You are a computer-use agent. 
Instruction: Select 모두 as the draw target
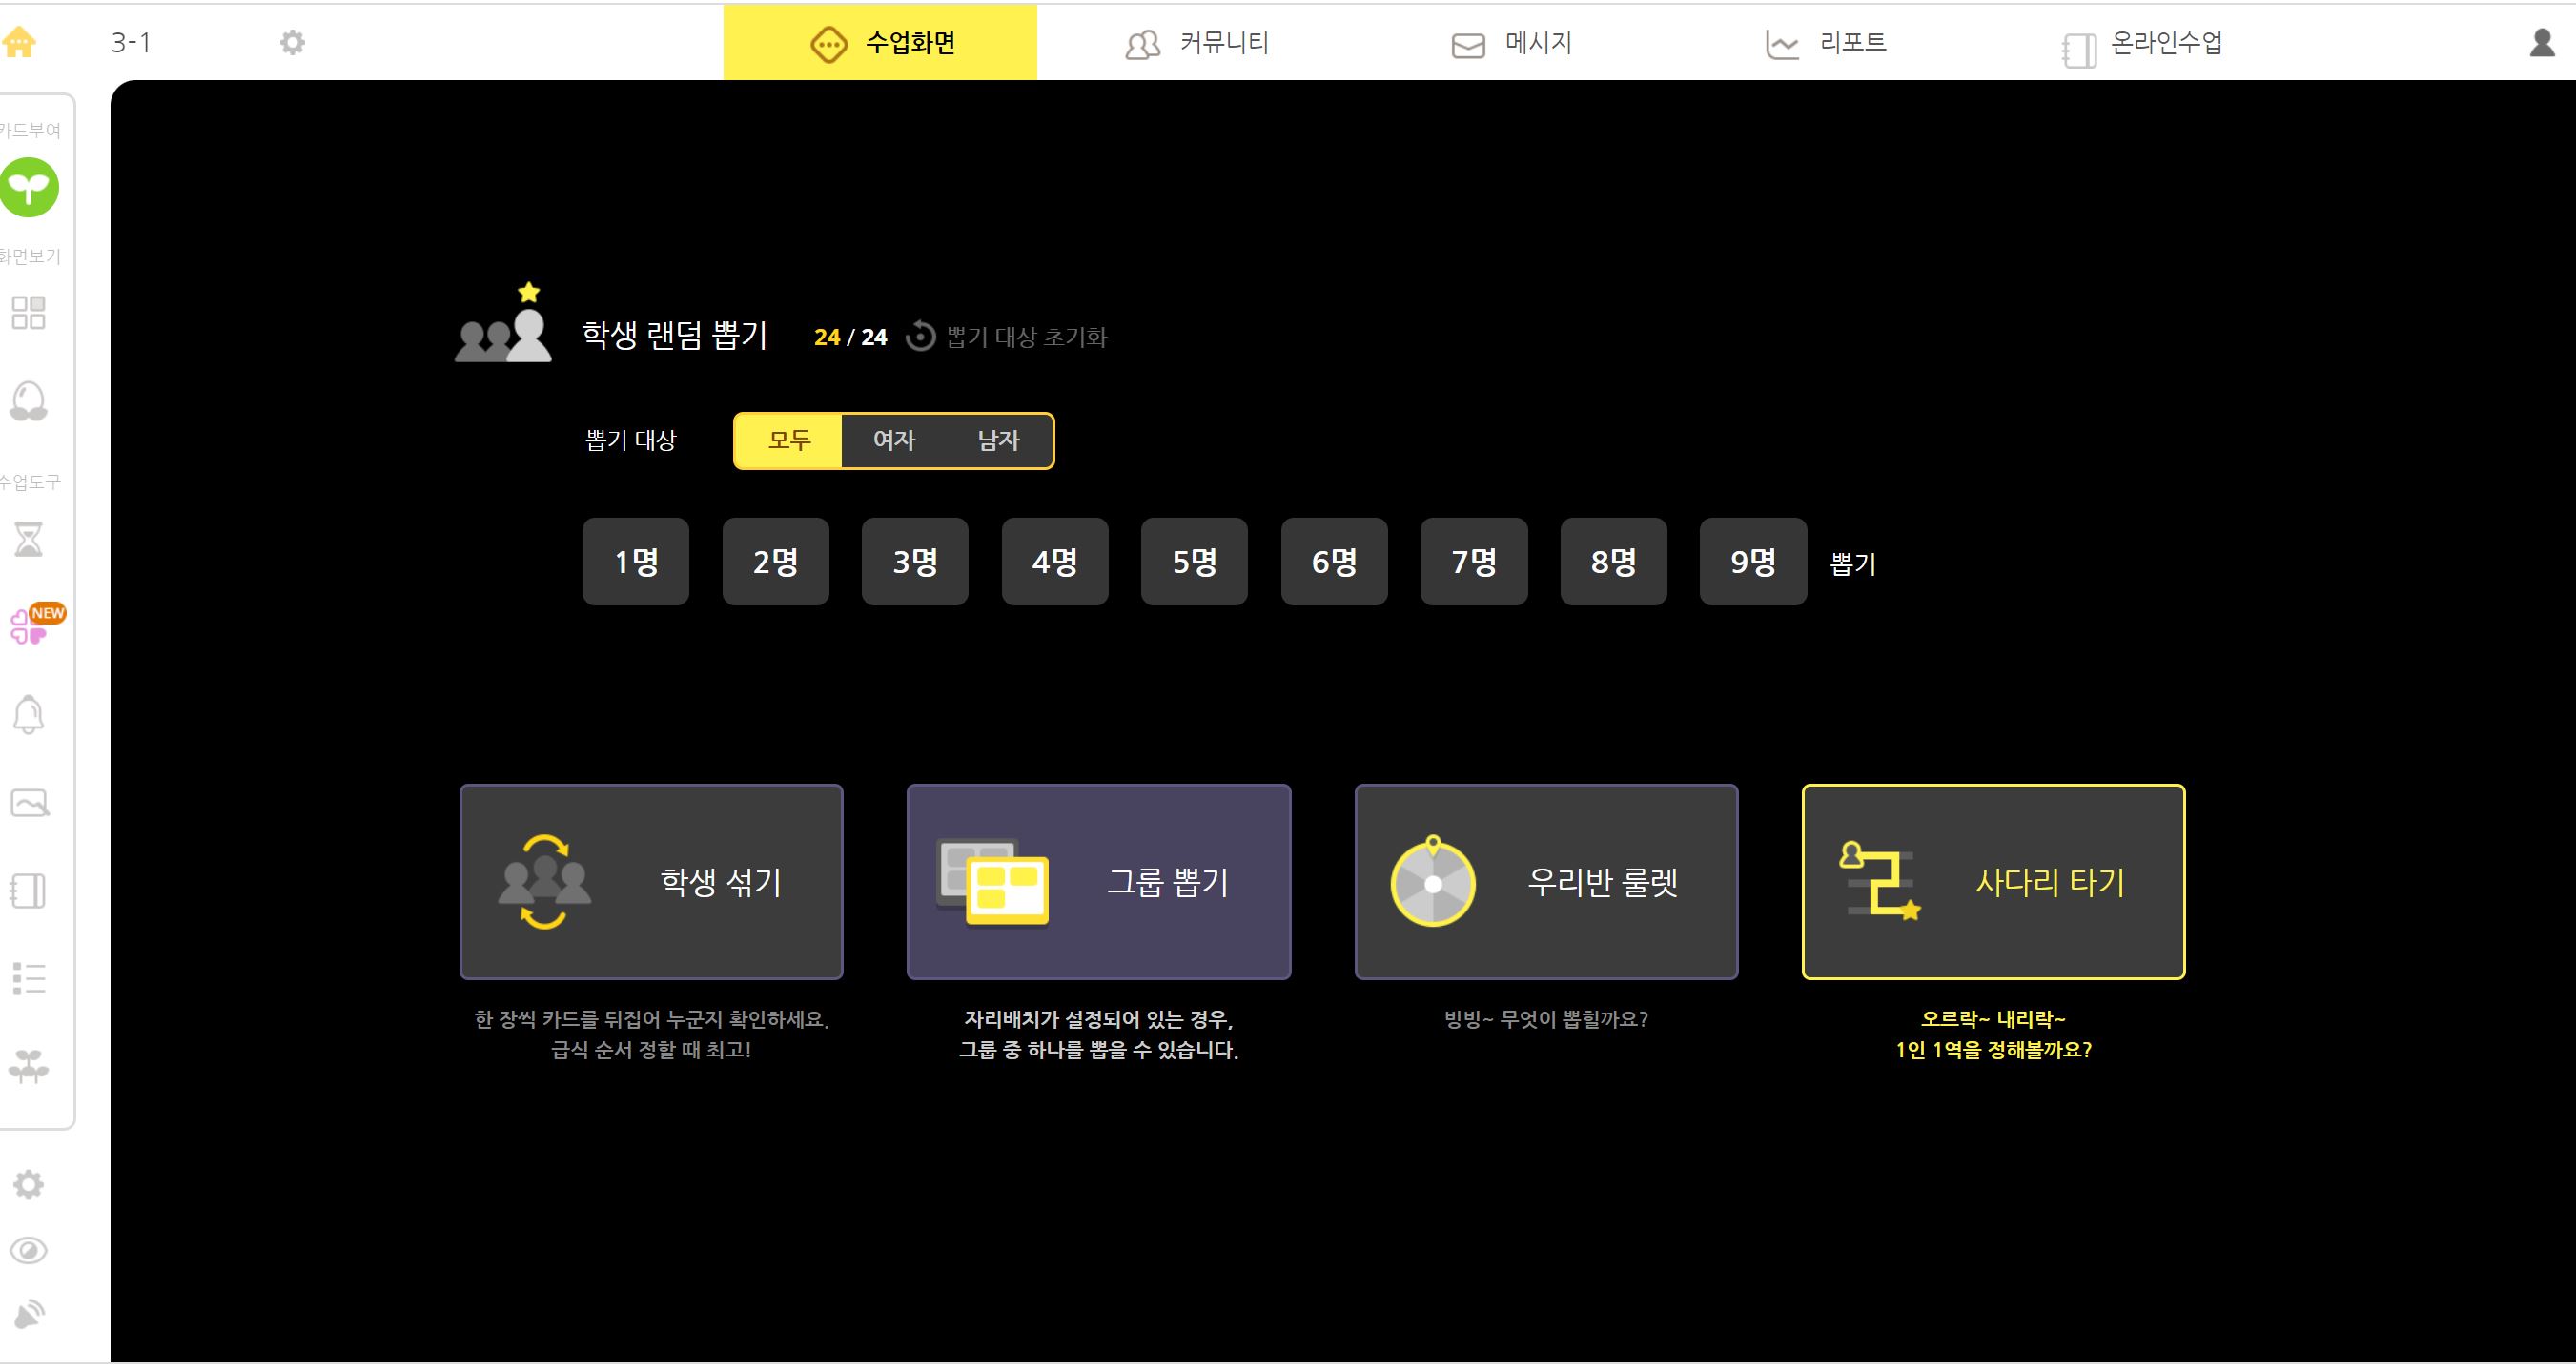pos(789,440)
